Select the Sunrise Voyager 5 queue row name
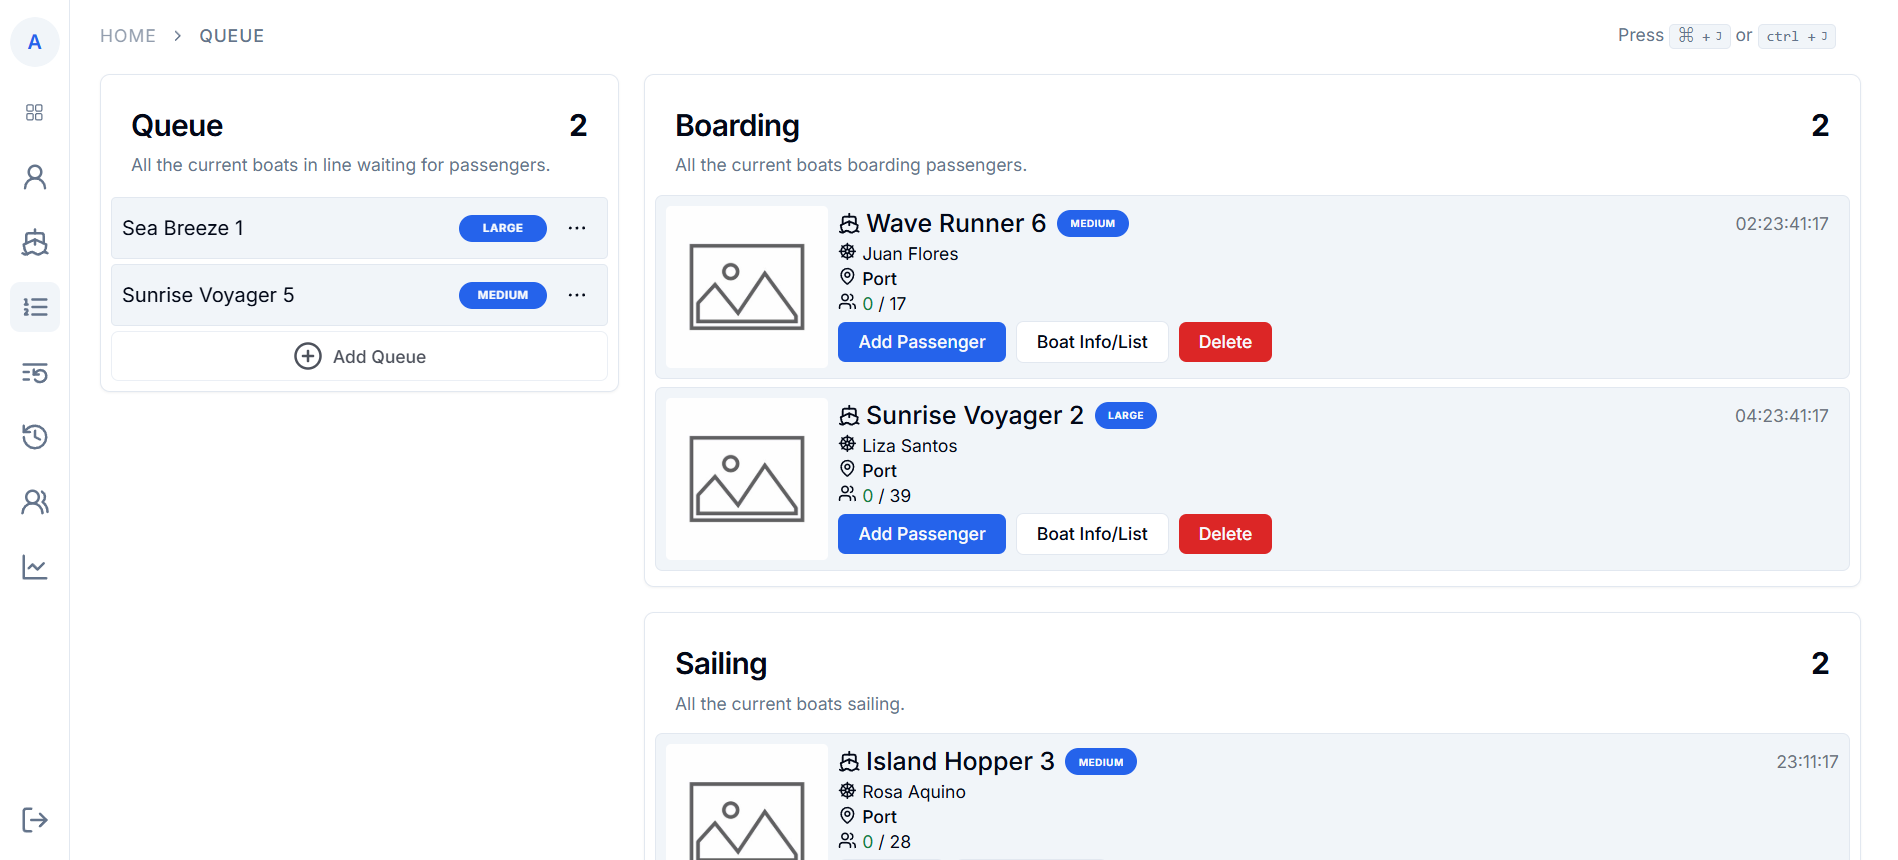1898x860 pixels. tap(208, 295)
